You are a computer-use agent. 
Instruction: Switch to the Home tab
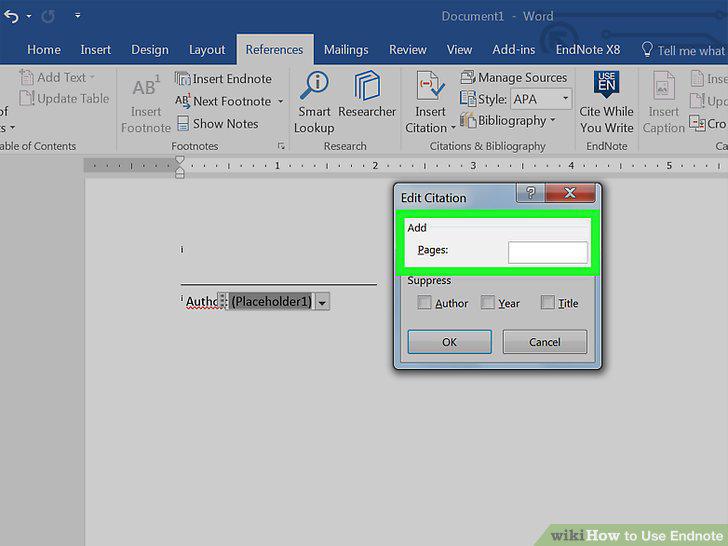pos(44,50)
